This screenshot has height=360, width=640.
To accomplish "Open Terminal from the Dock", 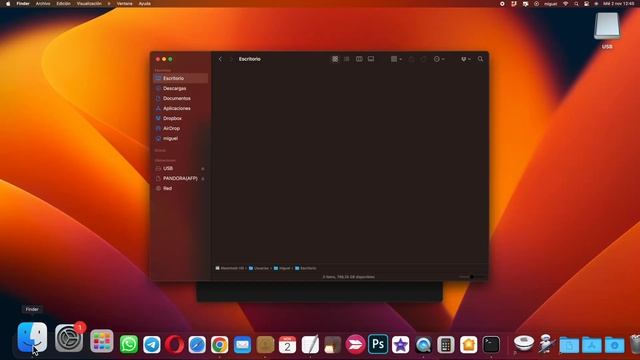I will pos(491,344).
